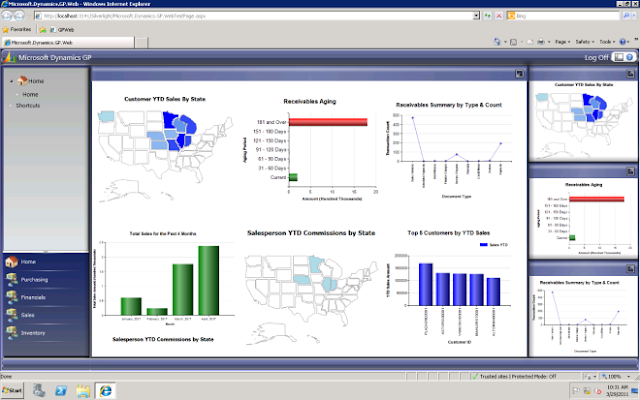Viewport: 640px width, 400px height.
Task: Open the Page menu dropdown
Action: 562,42
